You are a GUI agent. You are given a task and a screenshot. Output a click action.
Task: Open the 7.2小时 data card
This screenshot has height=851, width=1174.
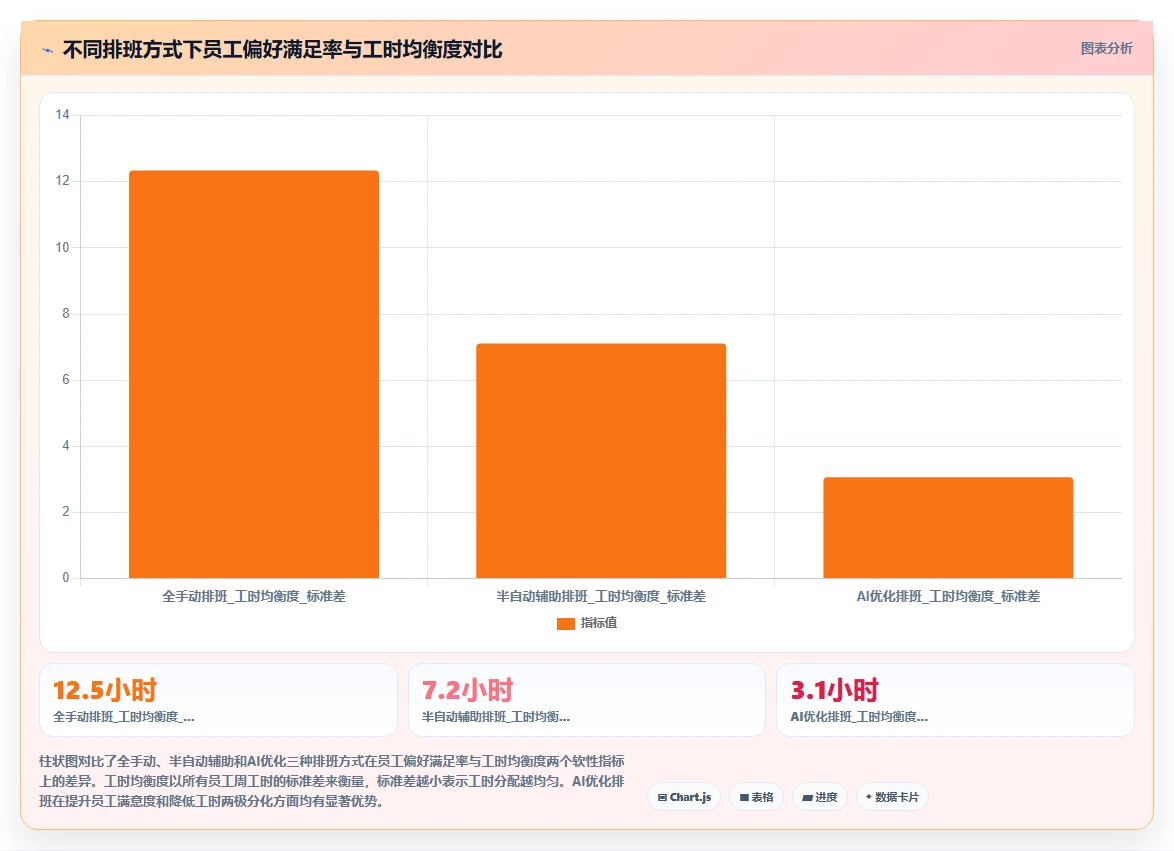(x=586, y=700)
